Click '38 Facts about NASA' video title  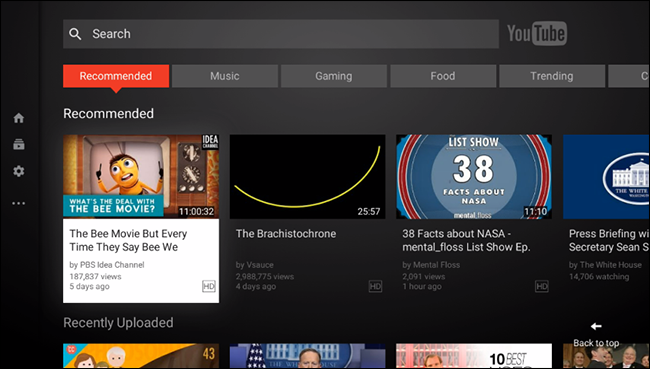(466, 240)
